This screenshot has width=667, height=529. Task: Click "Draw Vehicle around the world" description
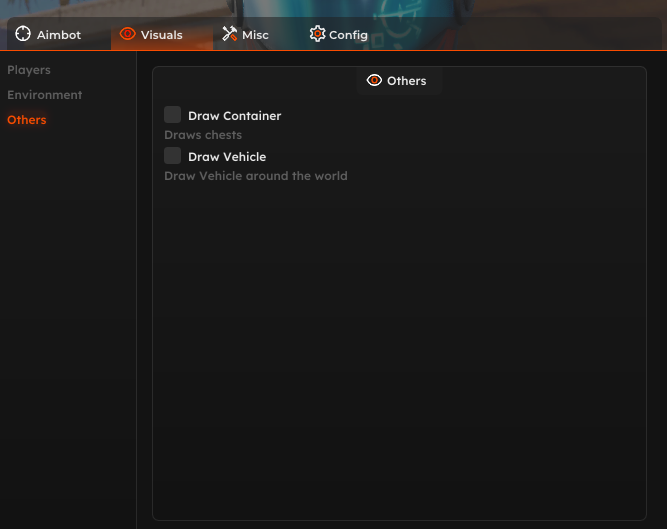[x=255, y=176]
